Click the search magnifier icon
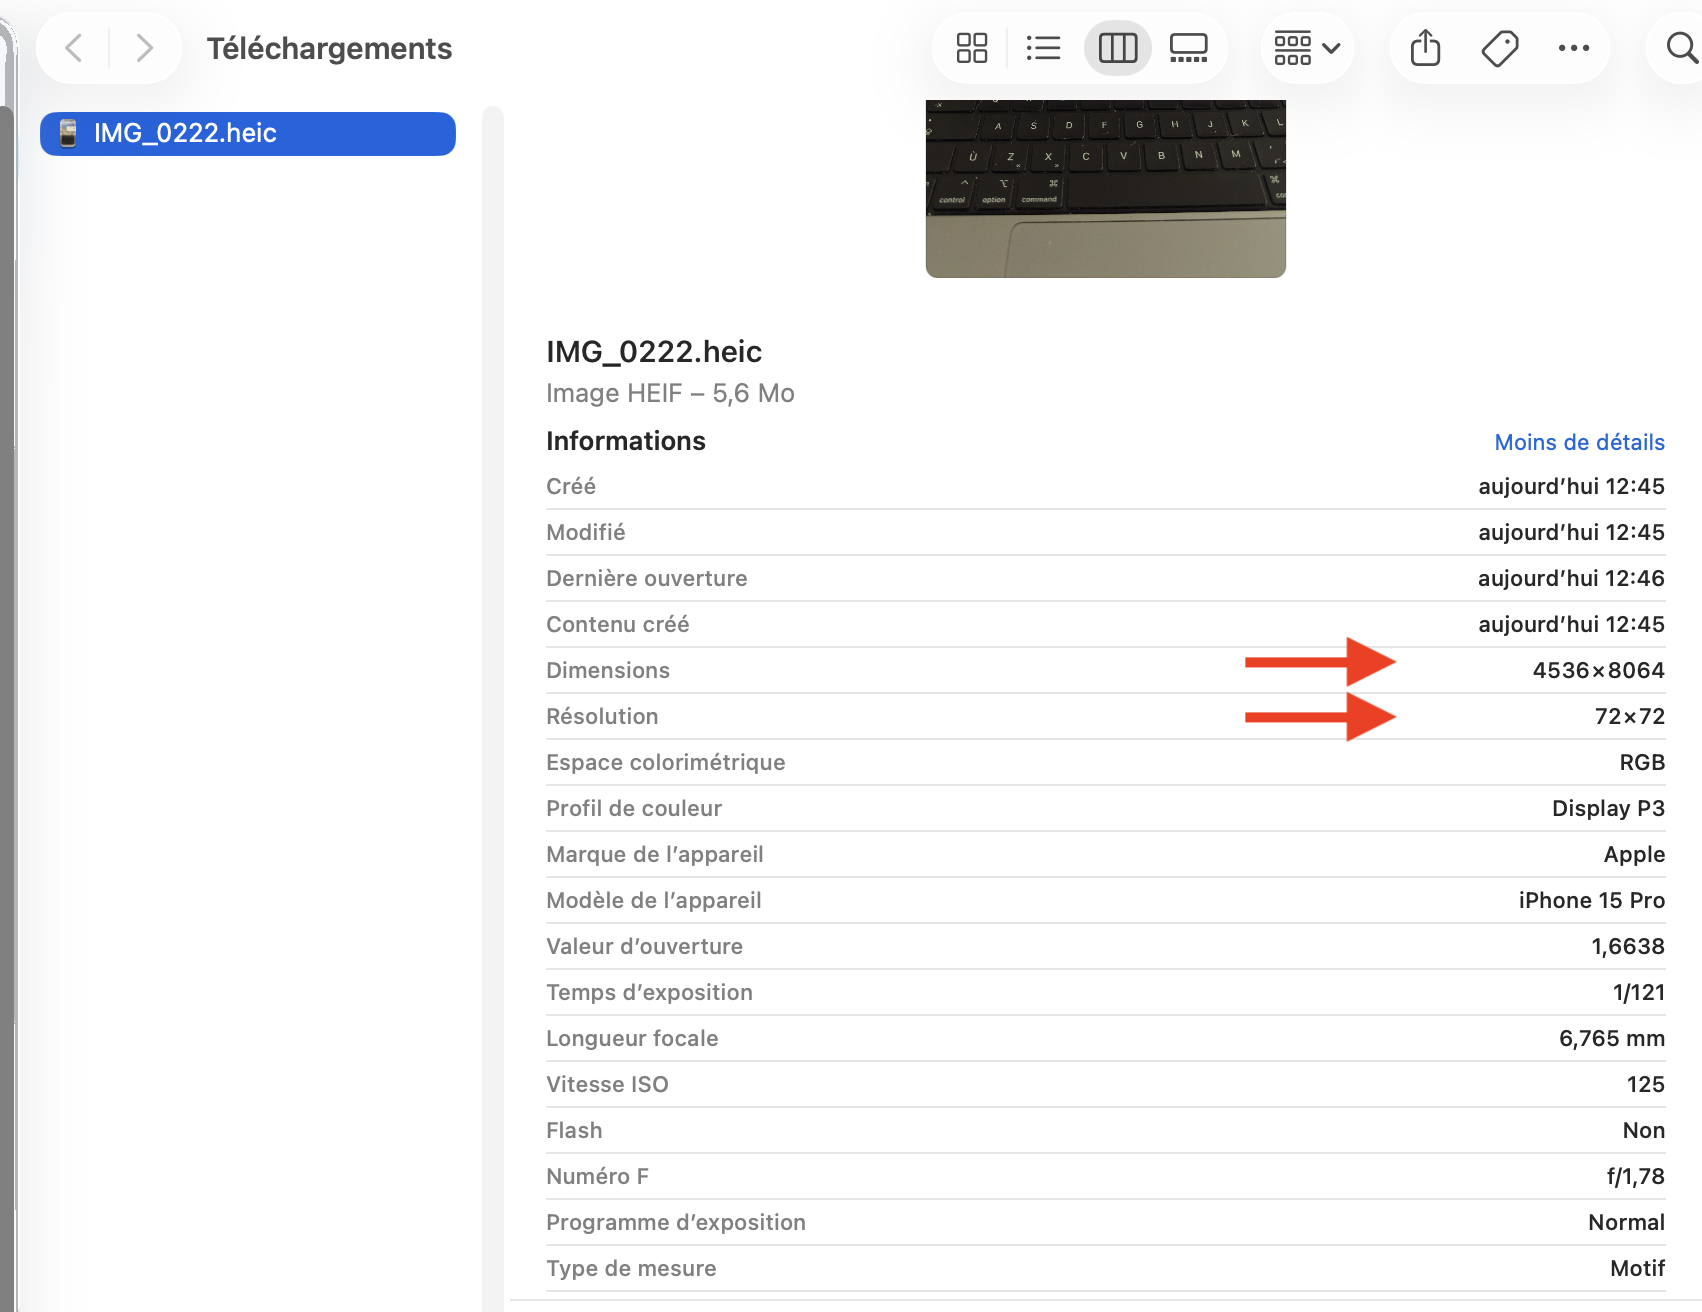The image size is (1702, 1312). (x=1682, y=48)
